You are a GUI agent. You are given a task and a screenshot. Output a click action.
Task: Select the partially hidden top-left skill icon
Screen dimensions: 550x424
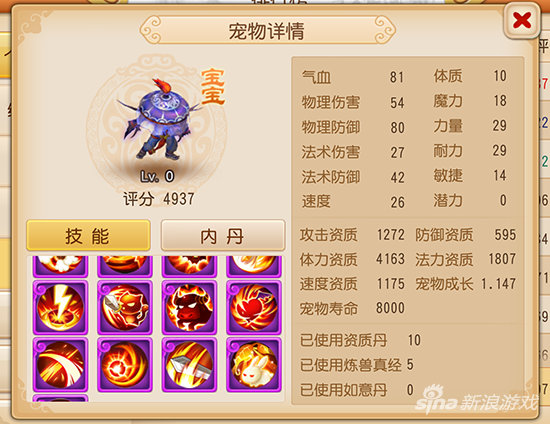[x=60, y=266]
